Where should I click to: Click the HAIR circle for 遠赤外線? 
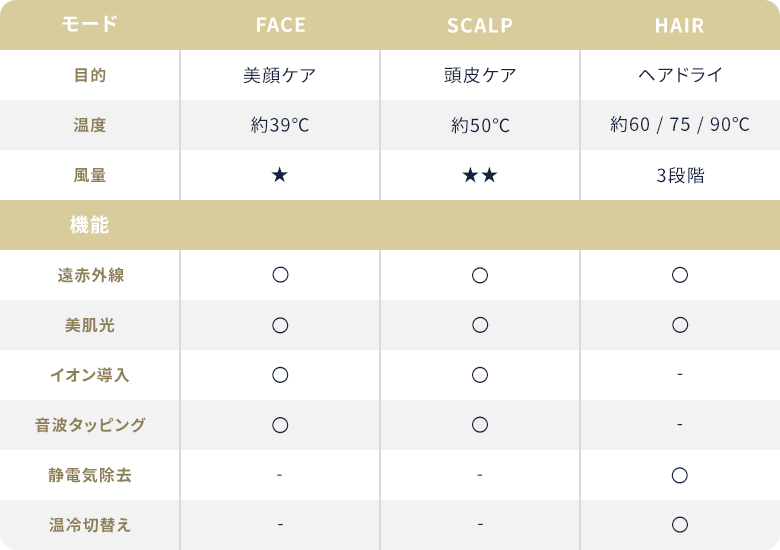coord(680,275)
